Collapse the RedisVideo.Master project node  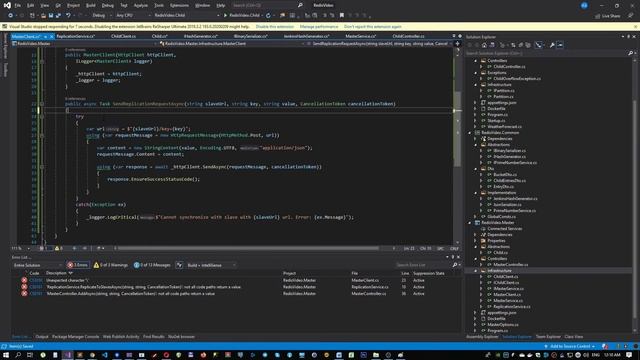point(469,223)
